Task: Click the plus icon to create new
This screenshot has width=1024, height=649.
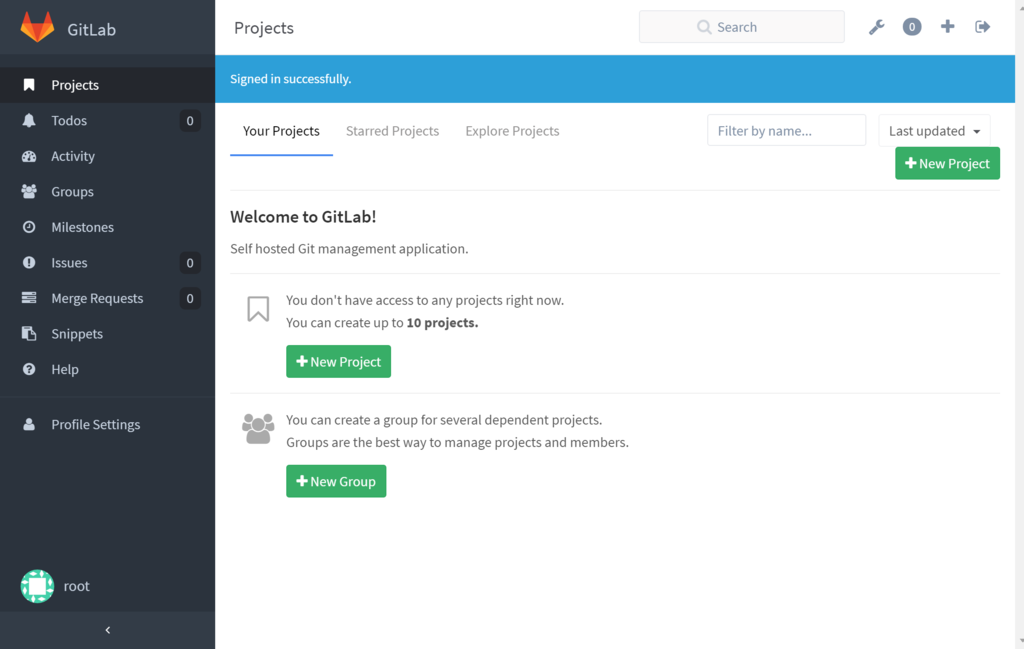Action: coord(947,27)
